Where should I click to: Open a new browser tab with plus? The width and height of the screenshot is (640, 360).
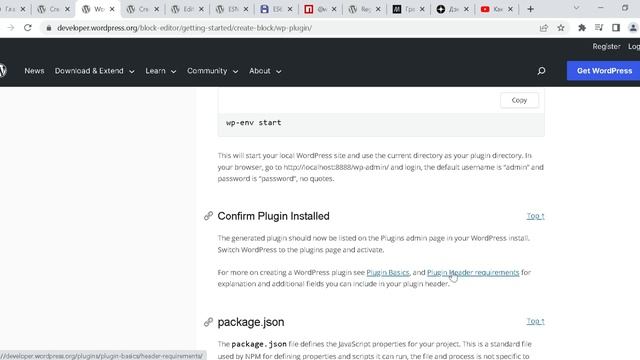point(530,9)
